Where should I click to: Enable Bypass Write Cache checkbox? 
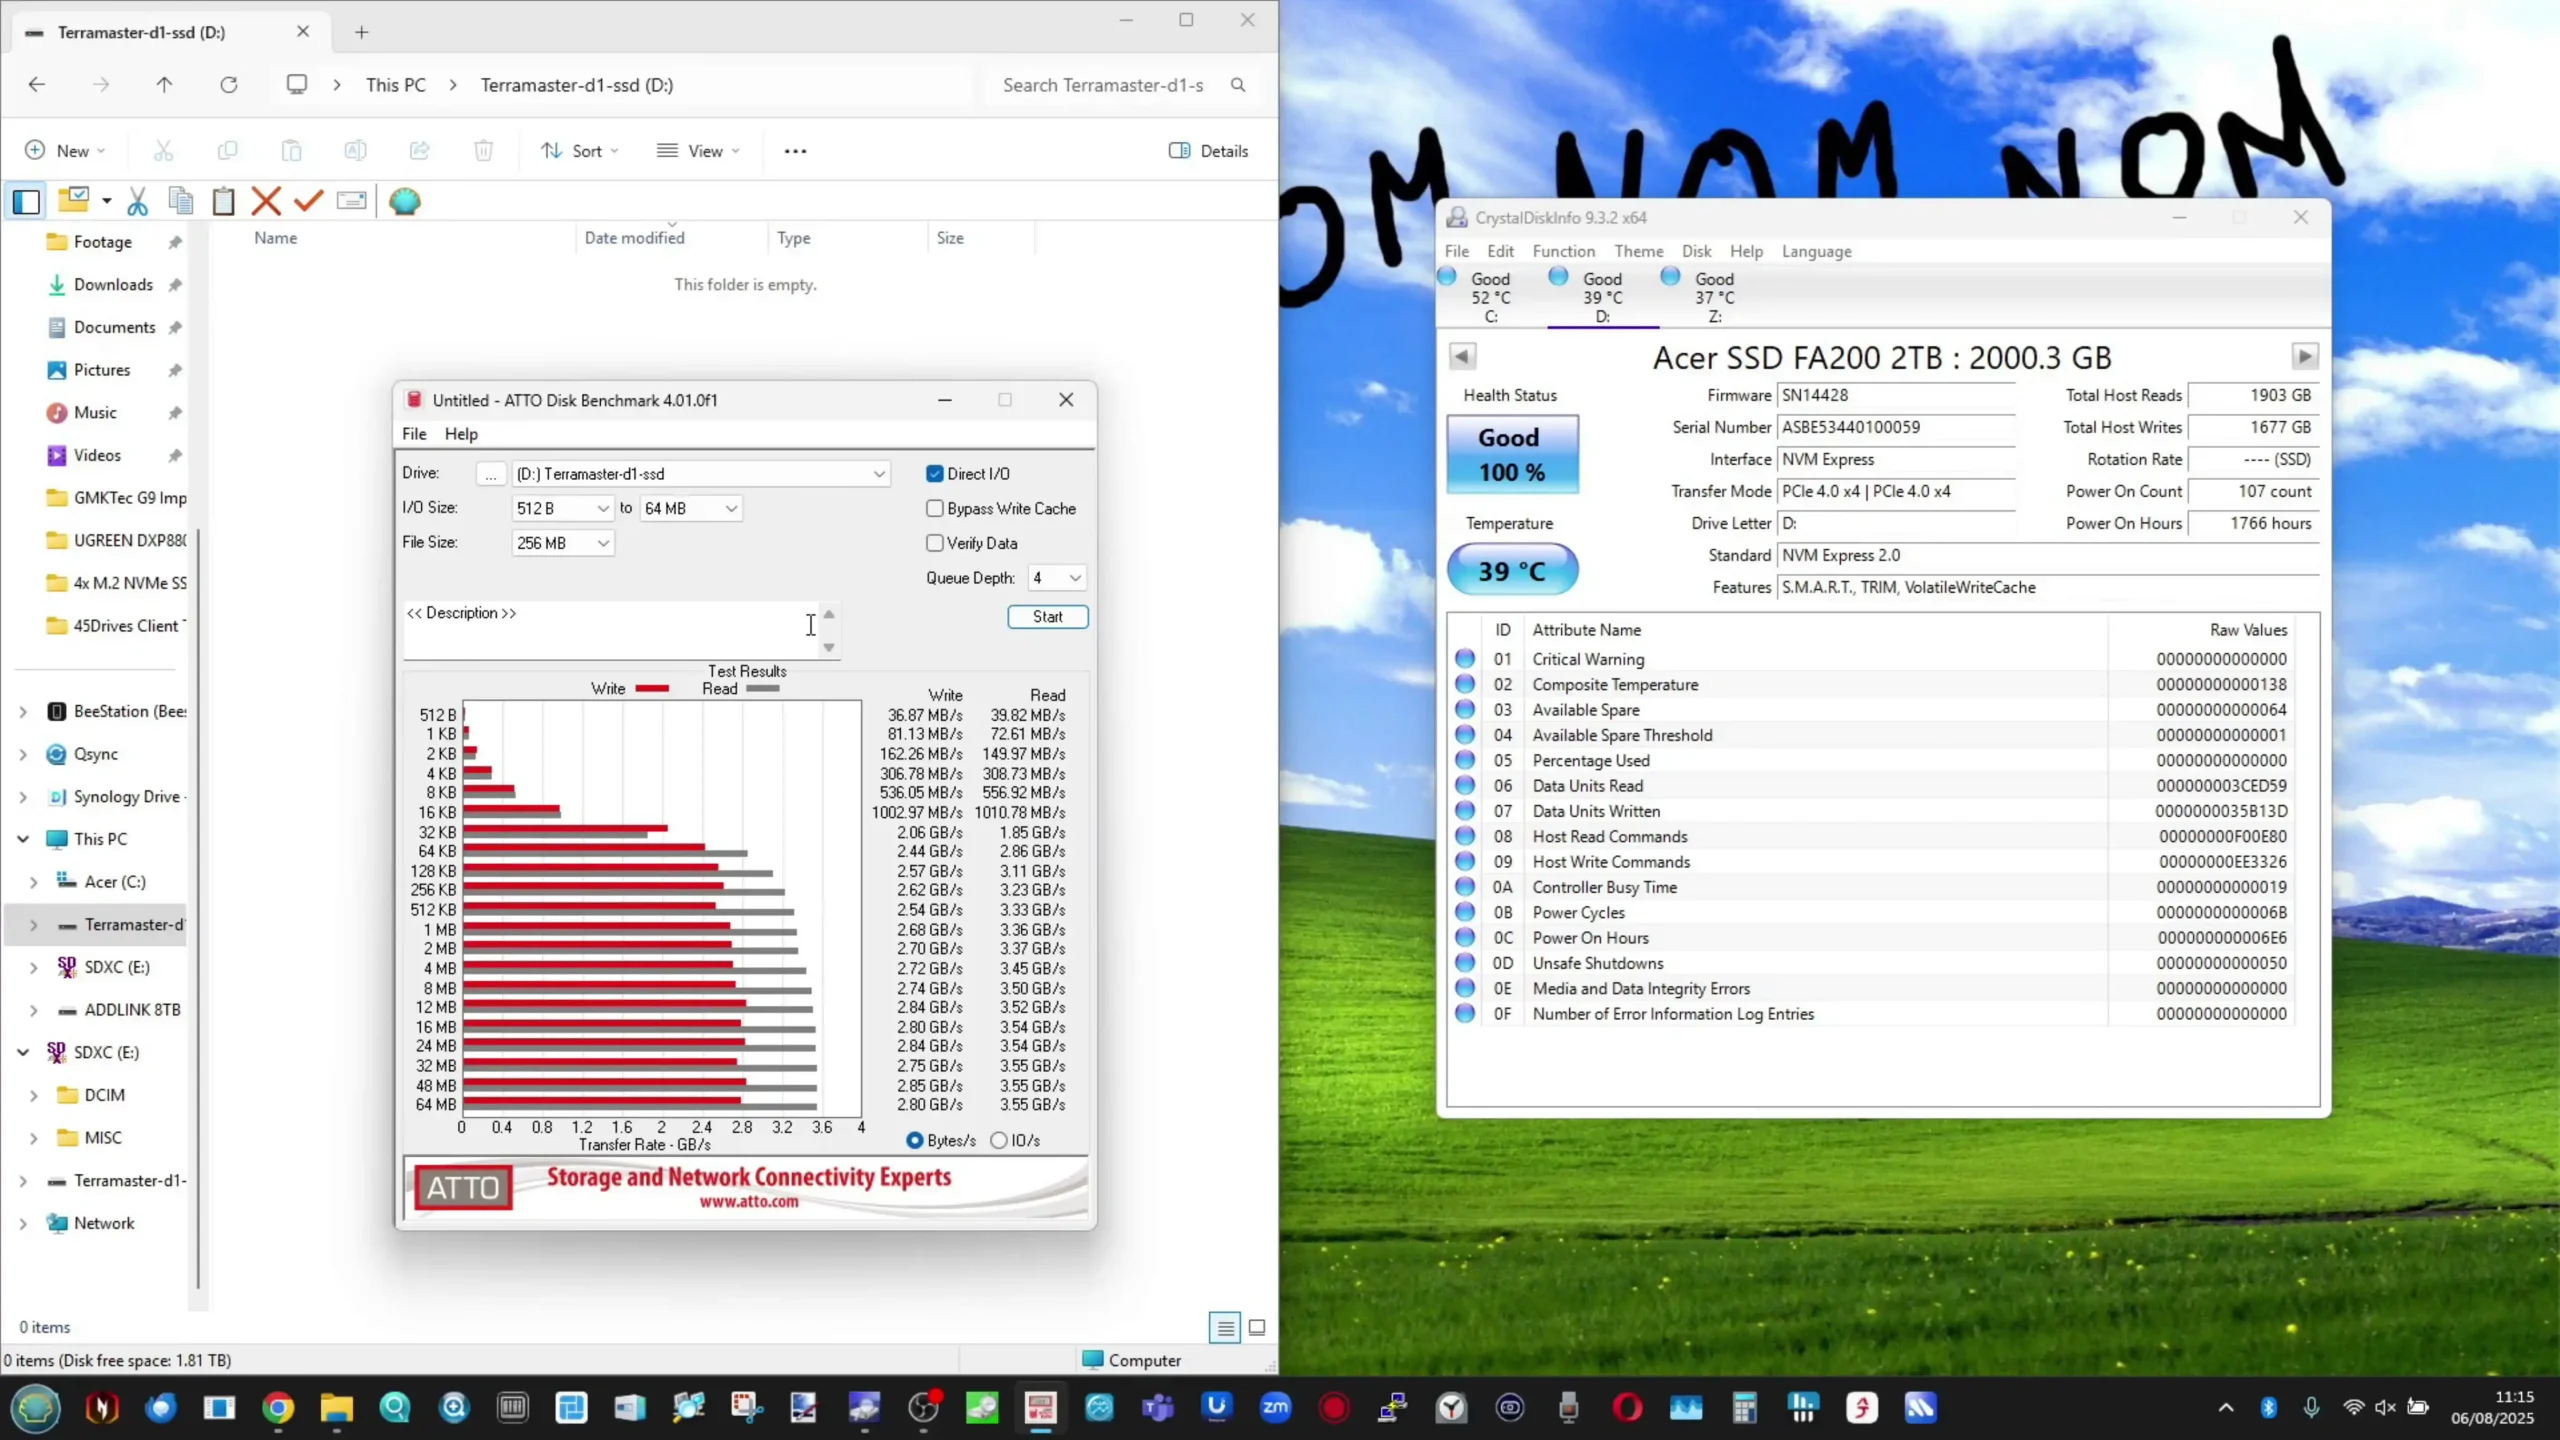[x=935, y=509]
